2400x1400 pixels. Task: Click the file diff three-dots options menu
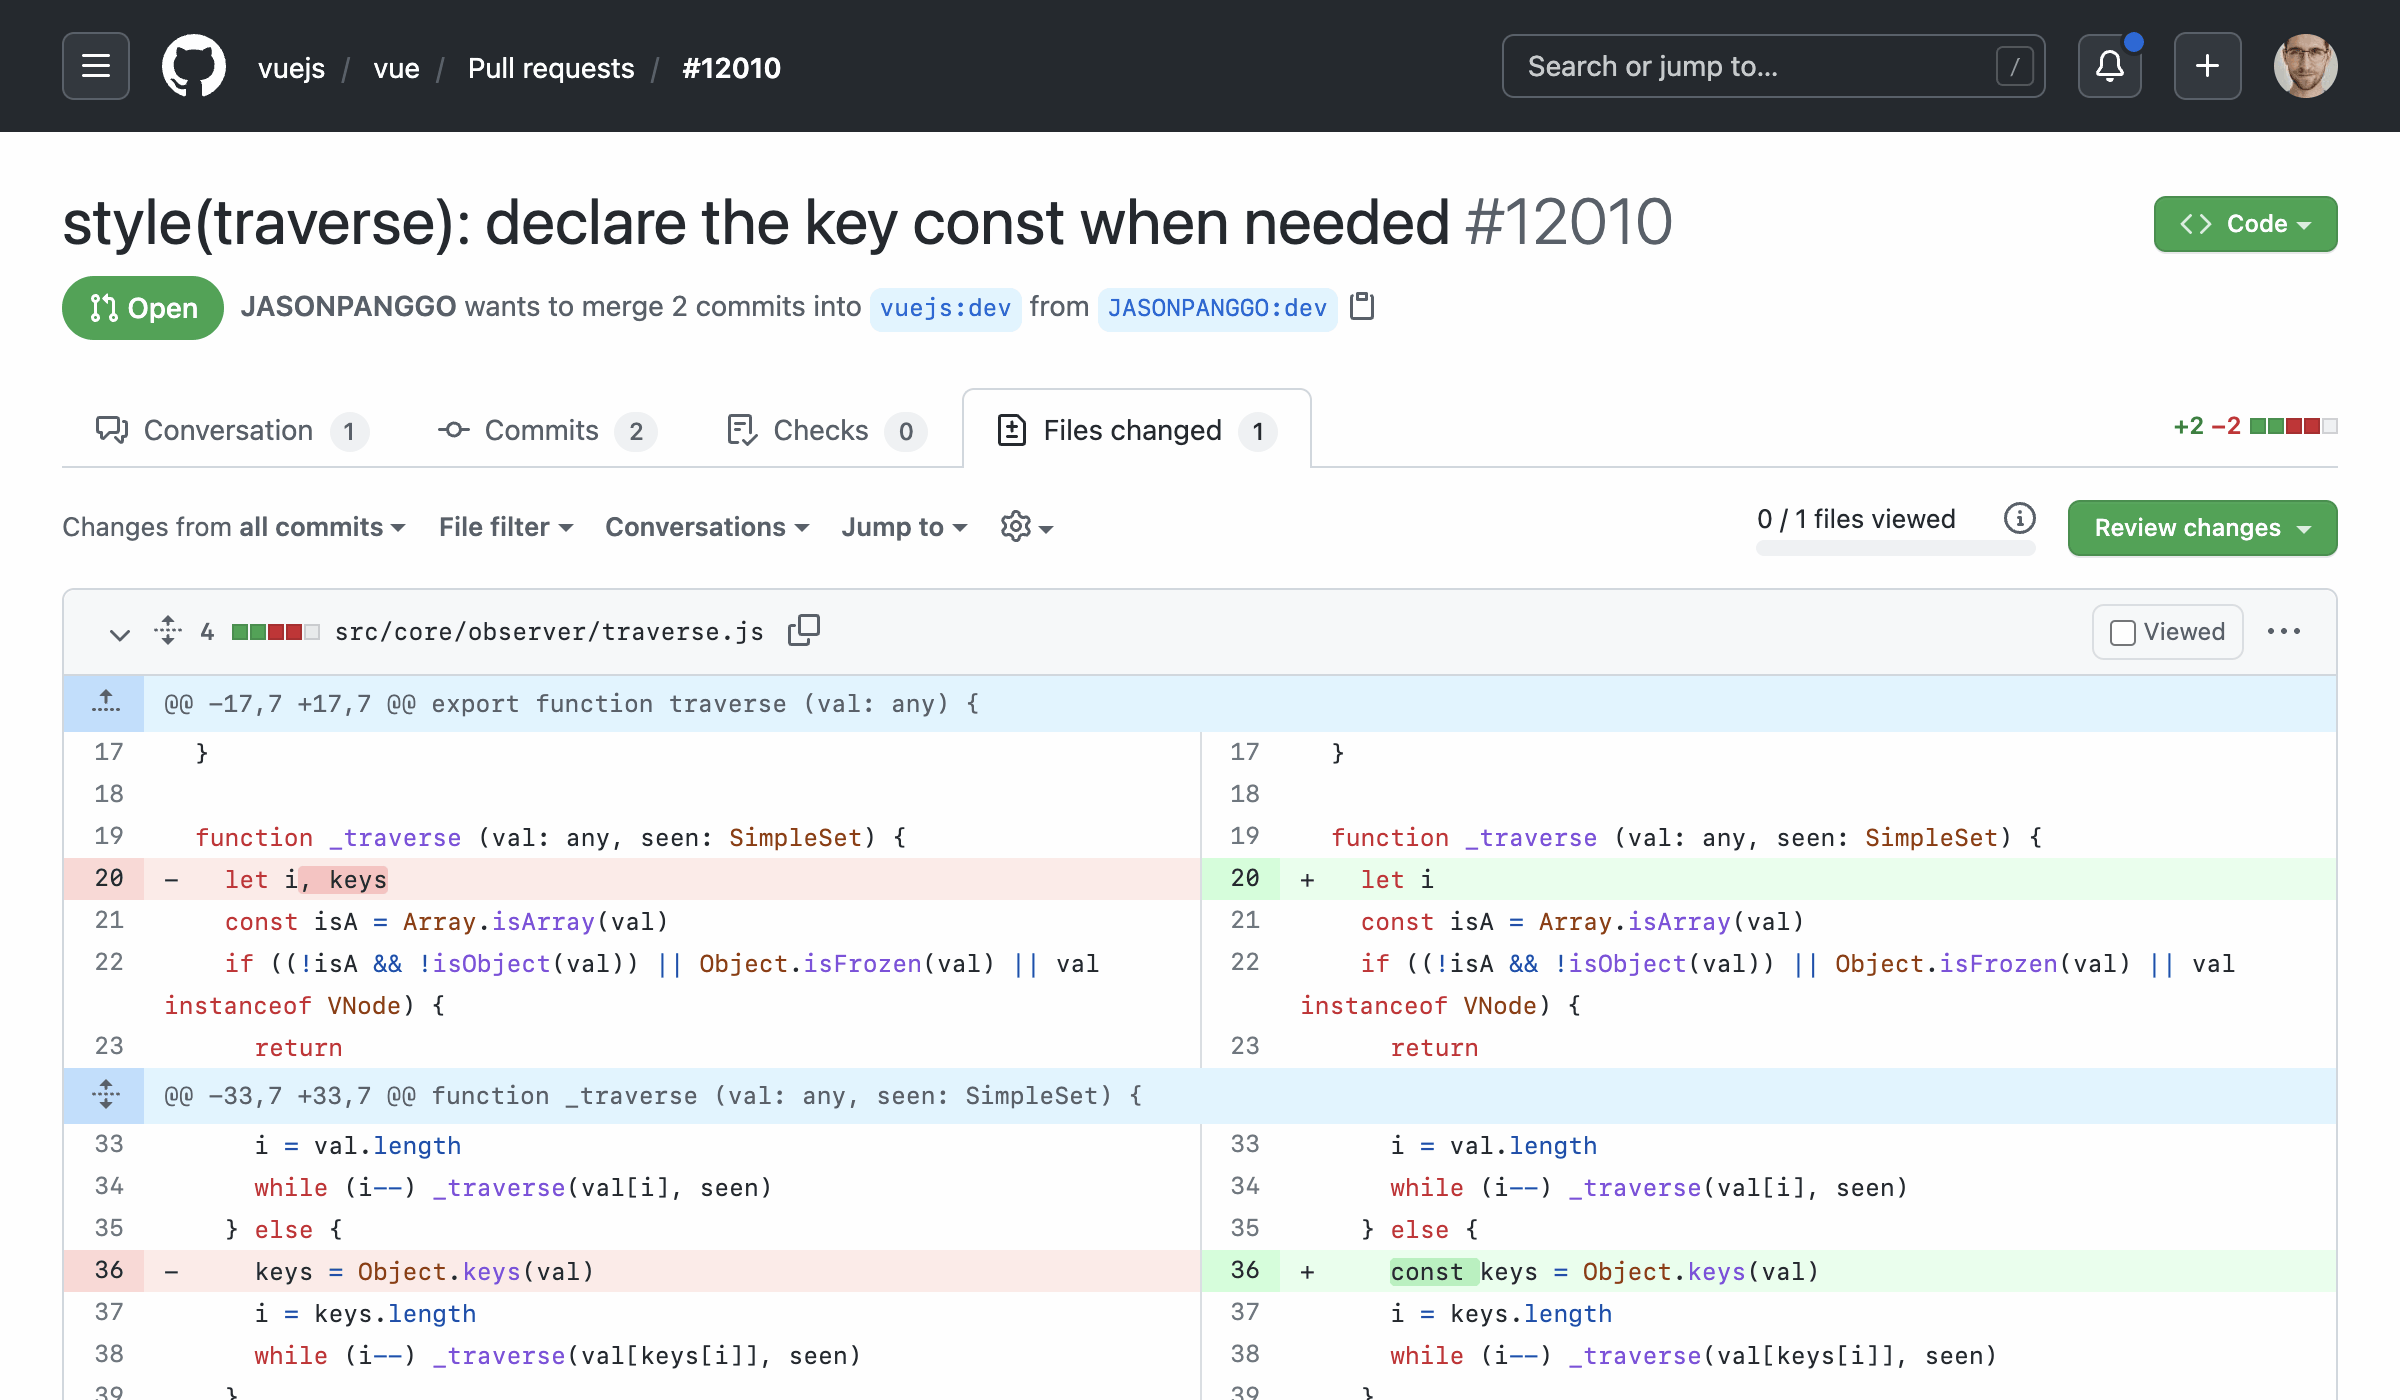[x=2283, y=630]
